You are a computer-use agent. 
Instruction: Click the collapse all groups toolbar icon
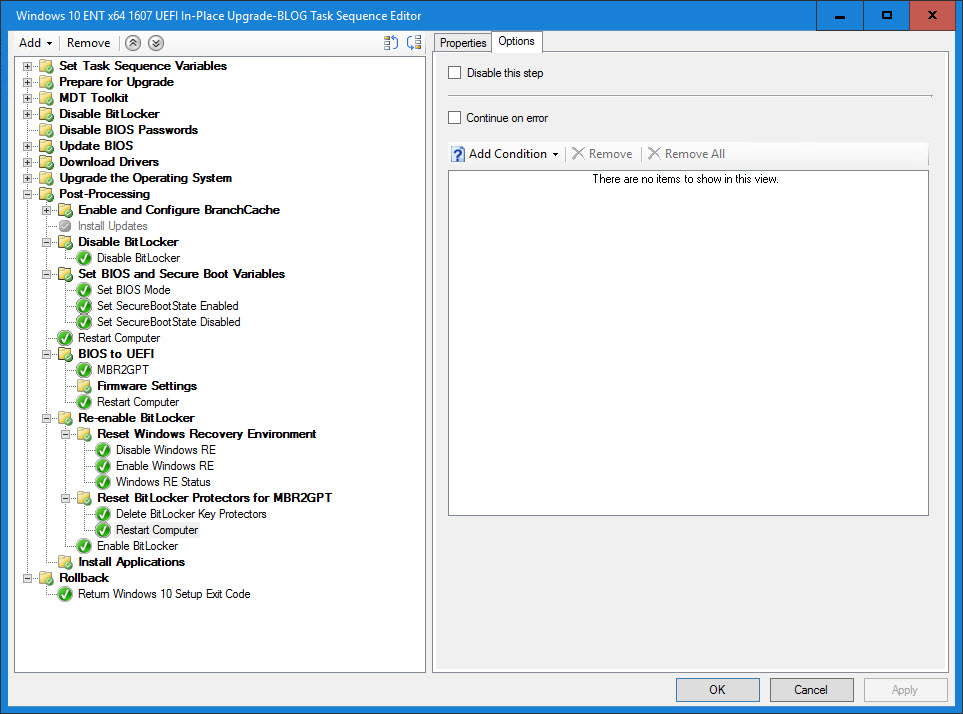(414, 43)
